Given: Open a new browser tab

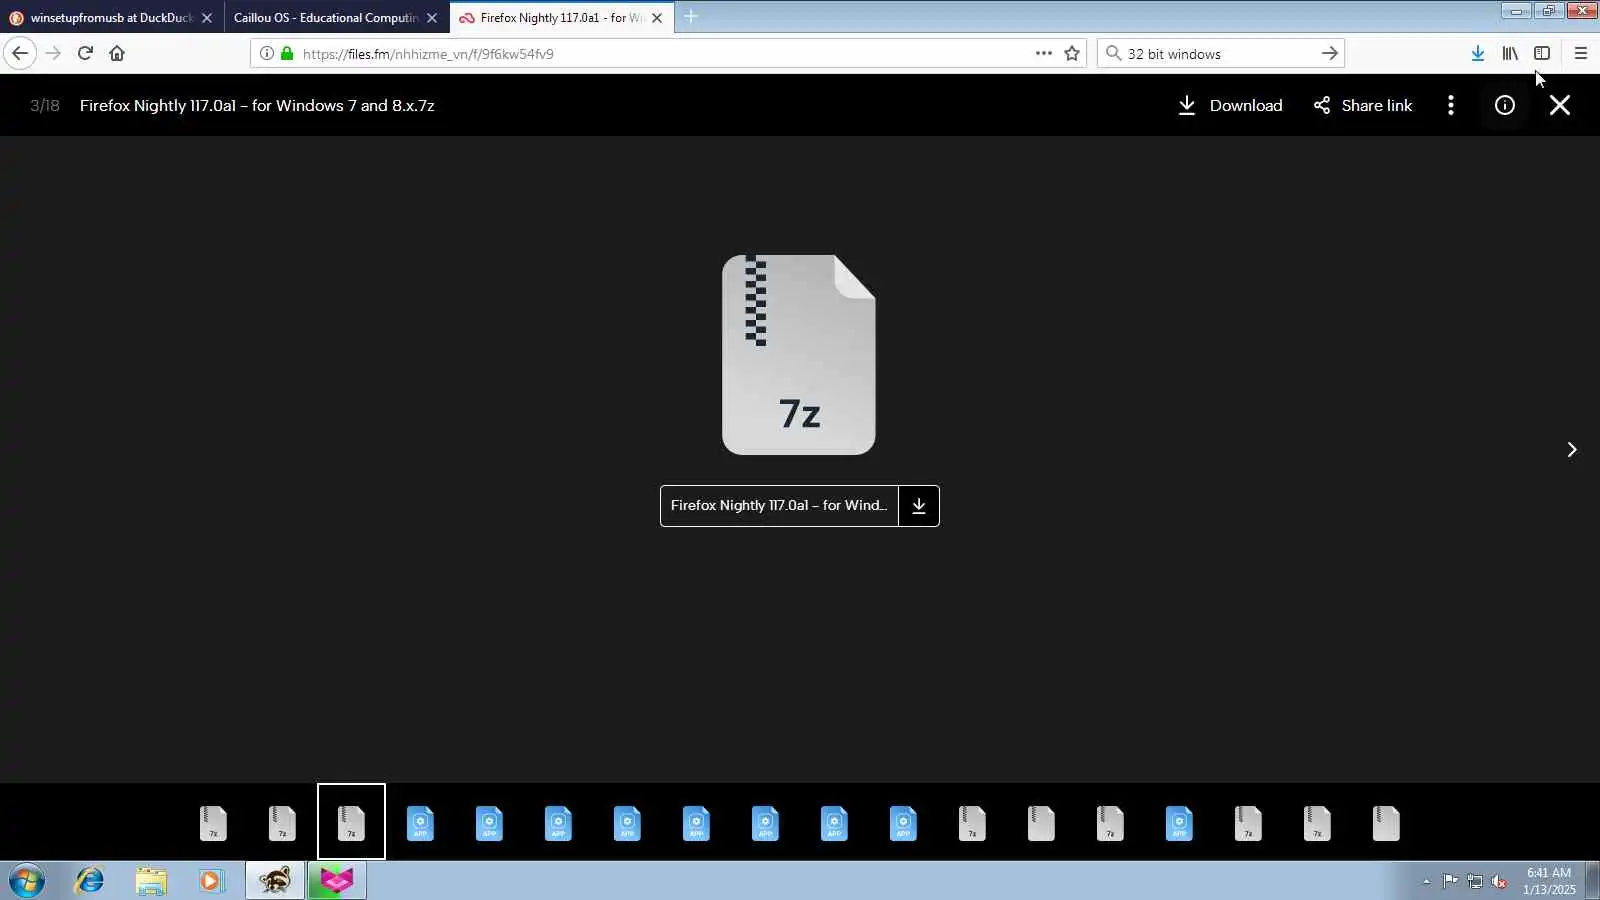Looking at the screenshot, I should [691, 17].
